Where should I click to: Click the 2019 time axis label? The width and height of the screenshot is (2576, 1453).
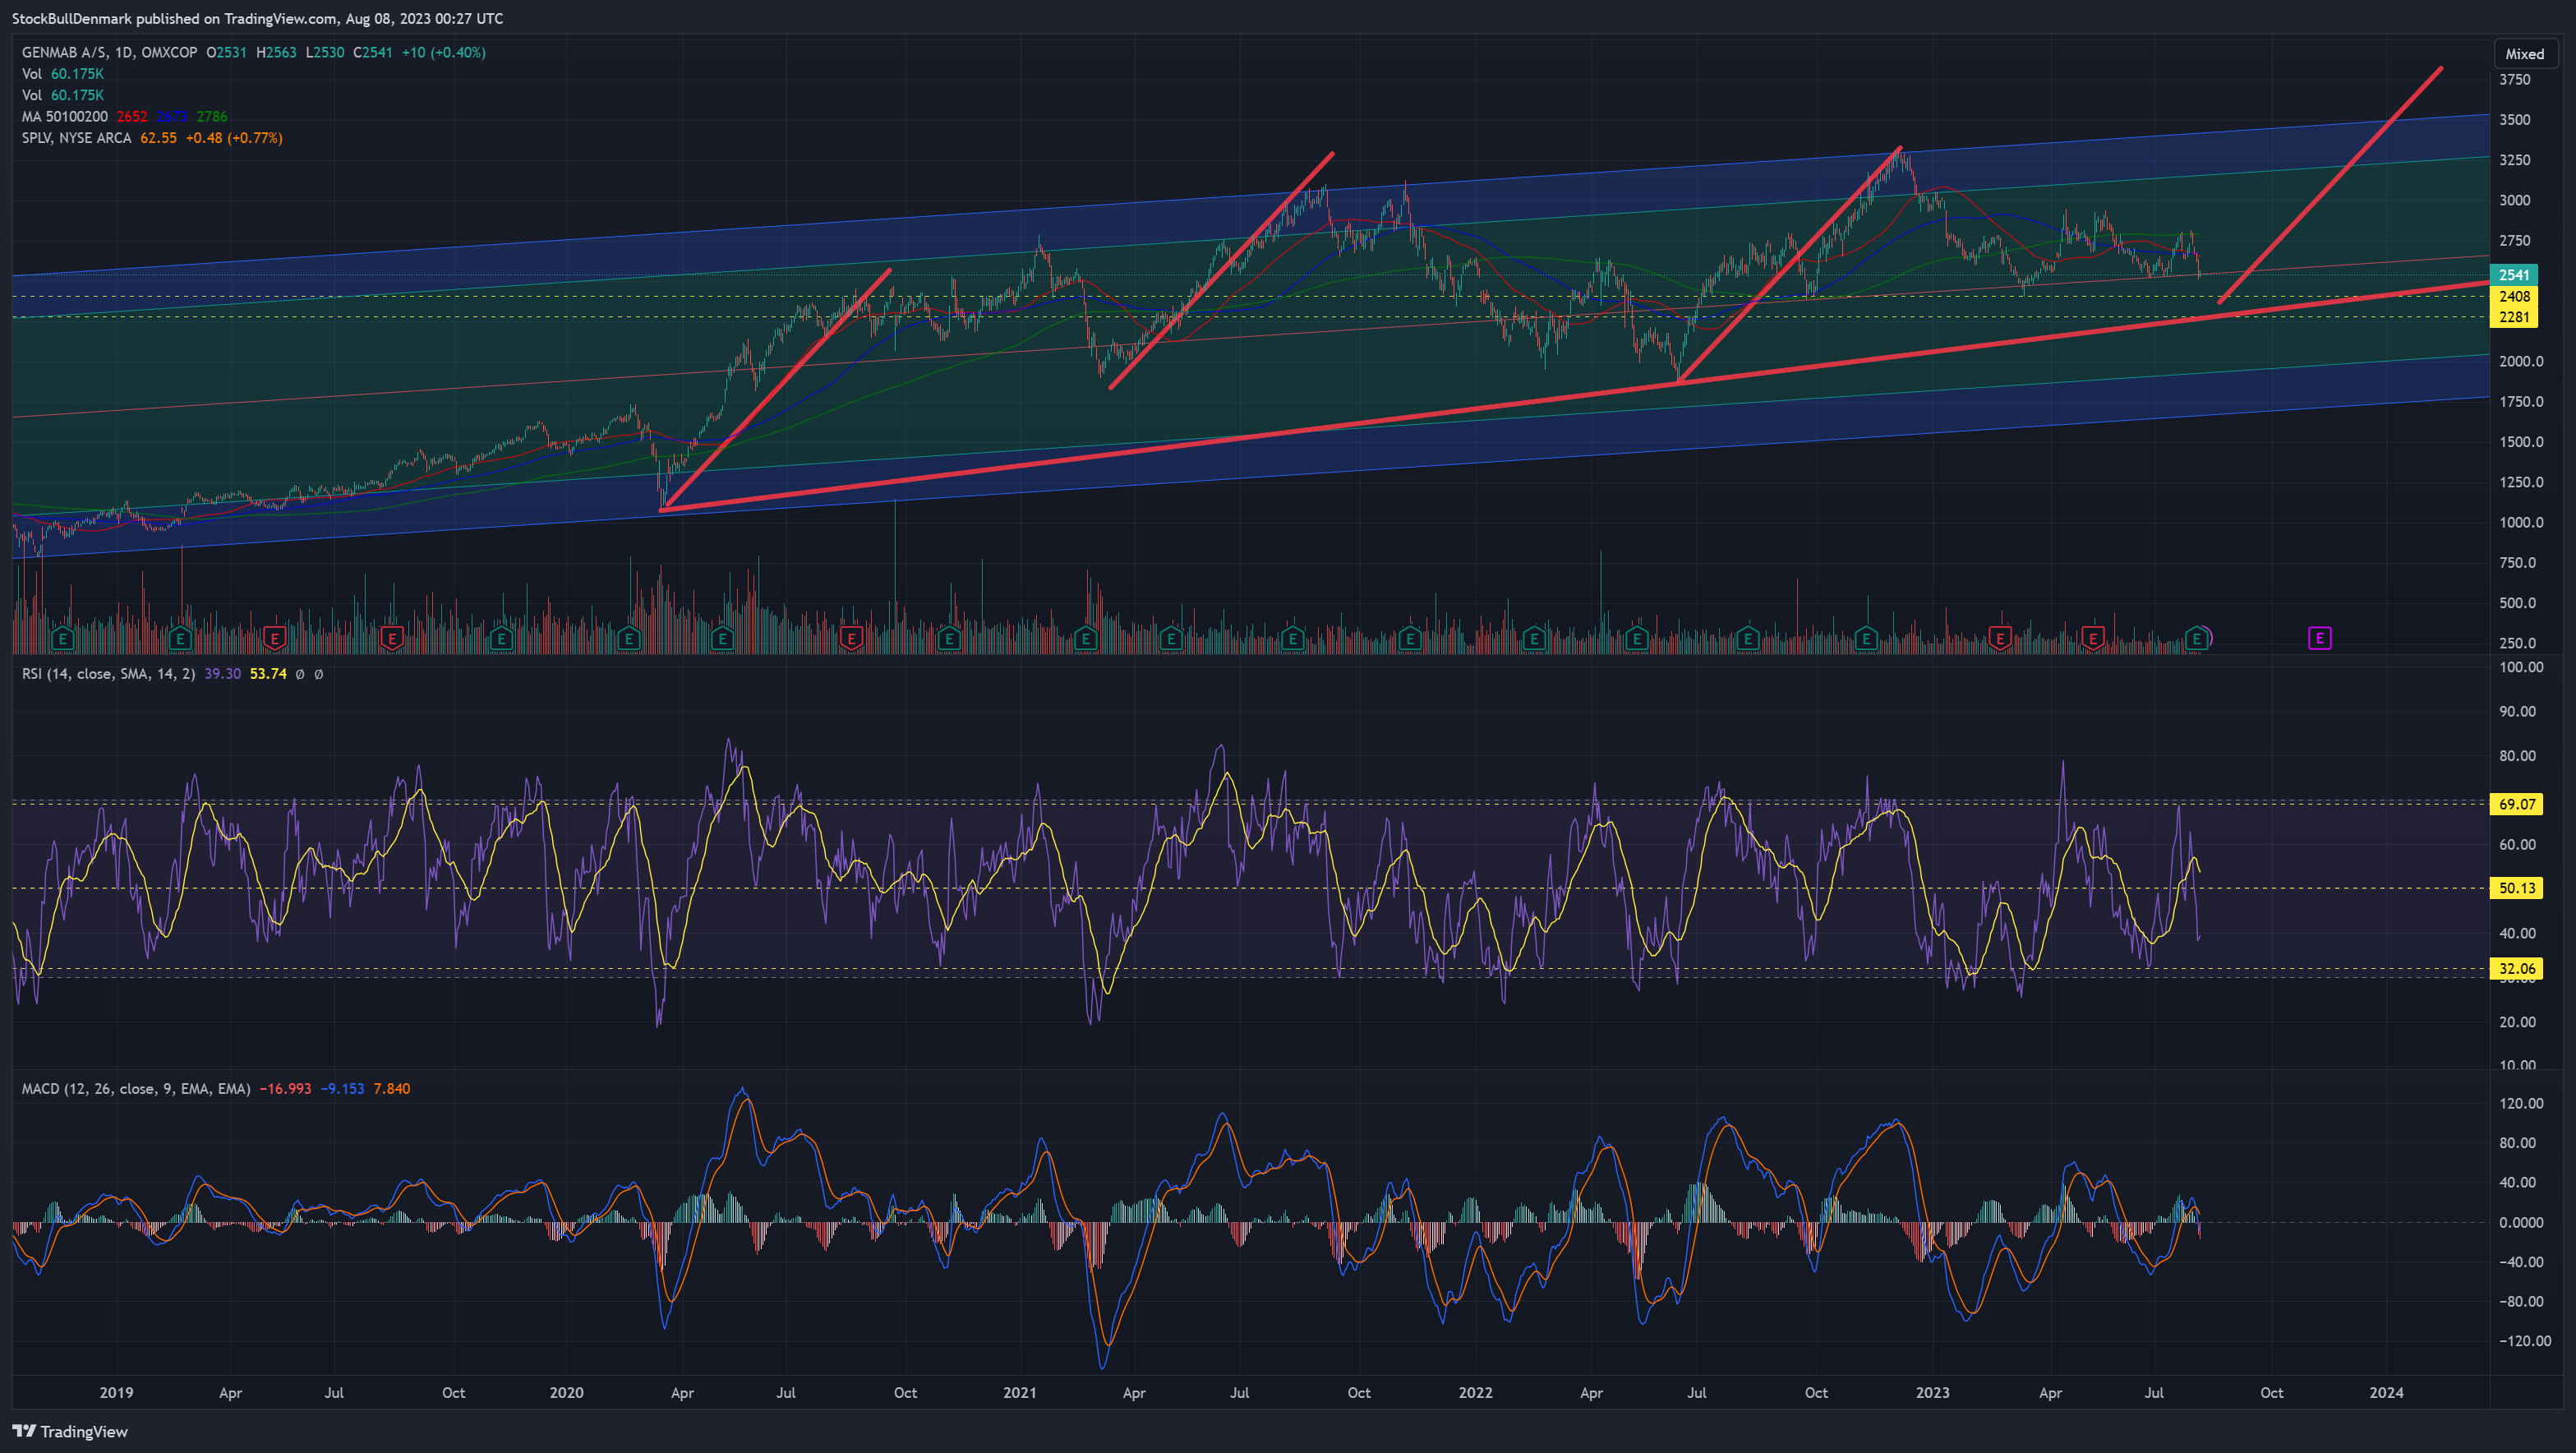pyautogui.click(x=116, y=1393)
